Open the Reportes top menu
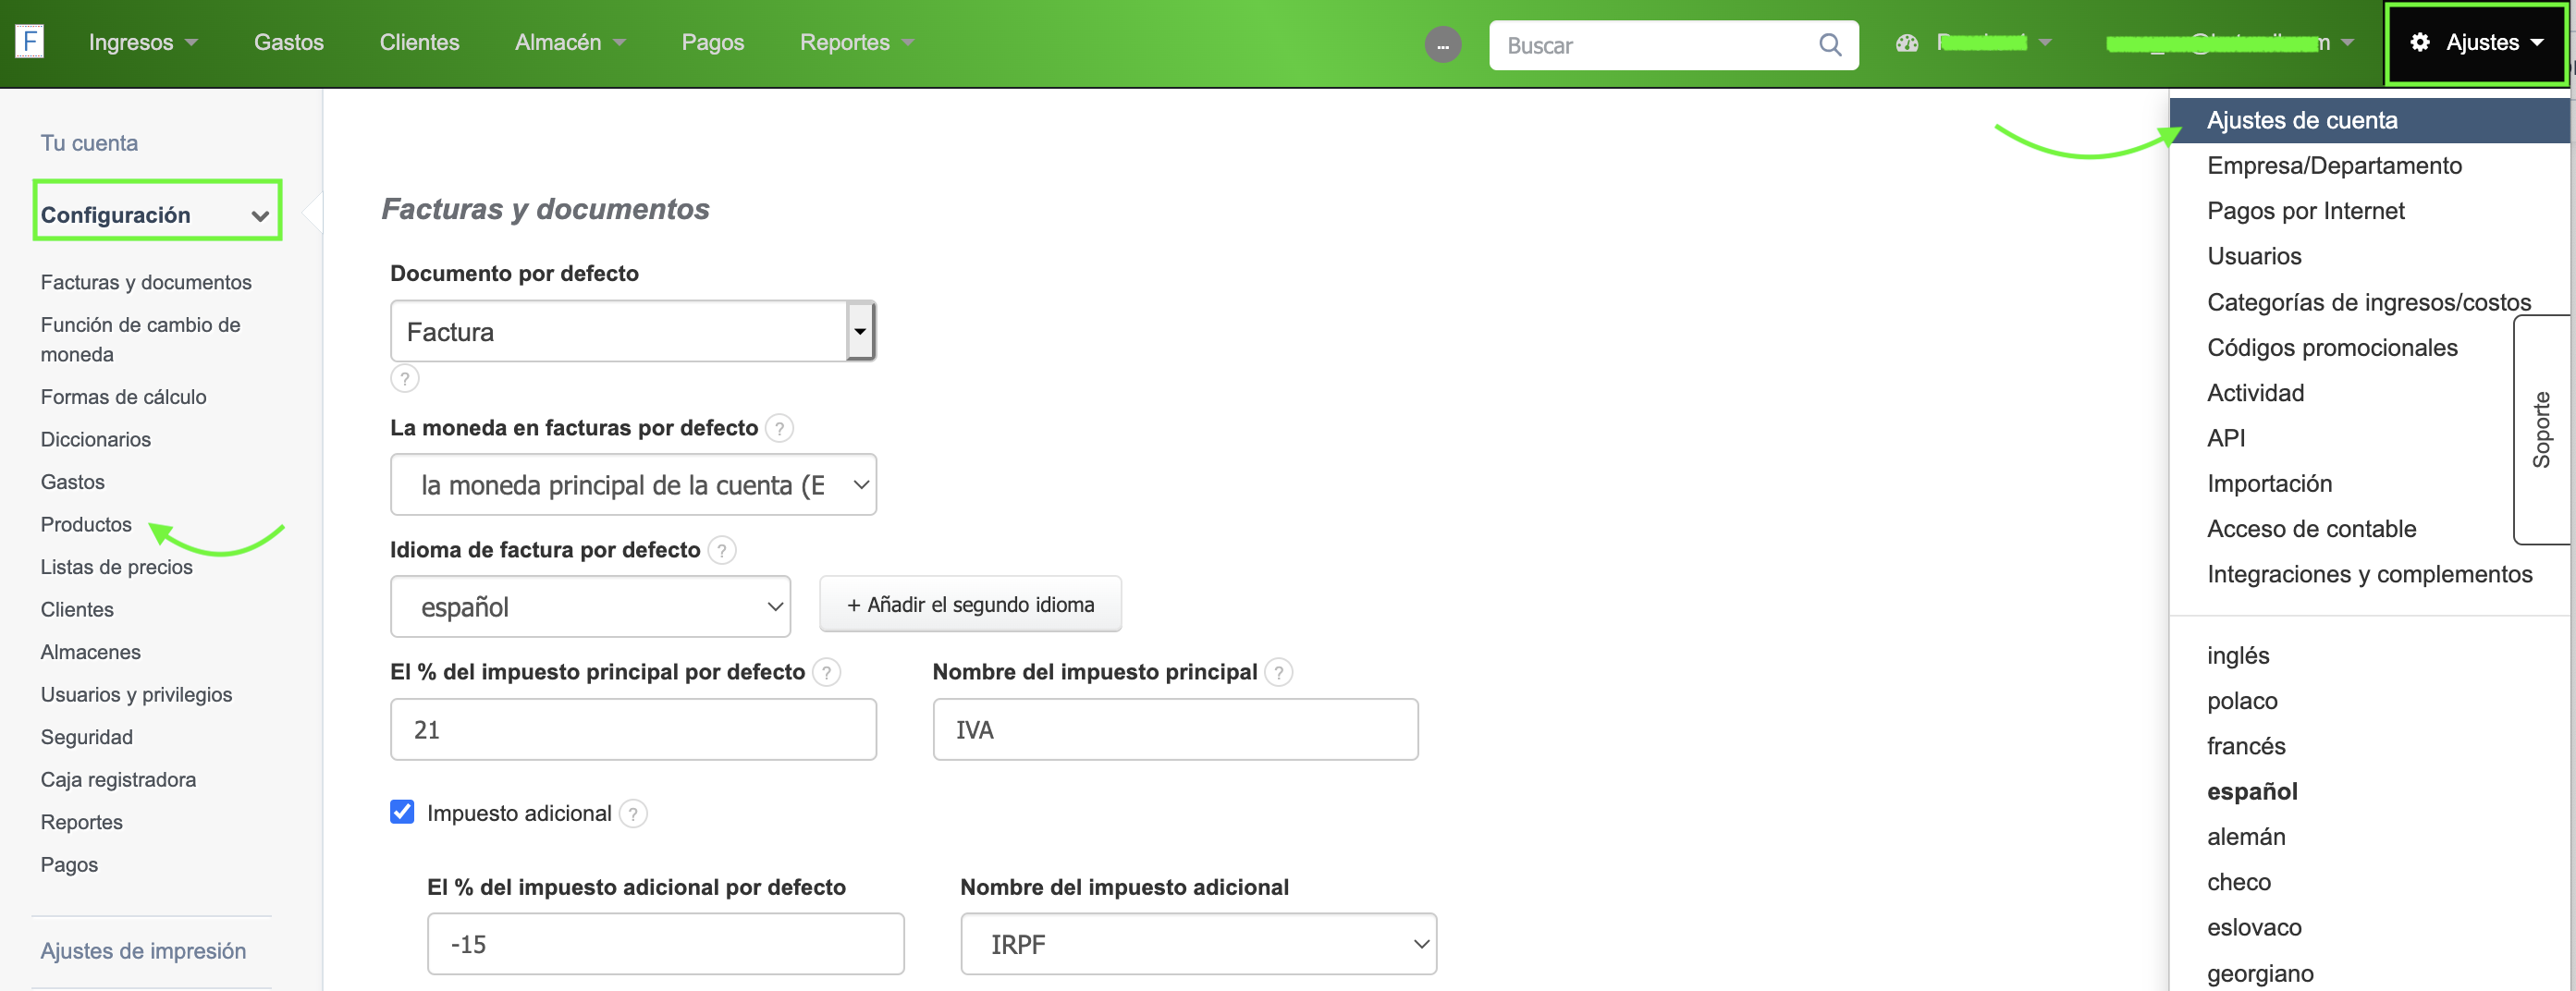The image size is (2576, 991). pyautogui.click(x=855, y=43)
